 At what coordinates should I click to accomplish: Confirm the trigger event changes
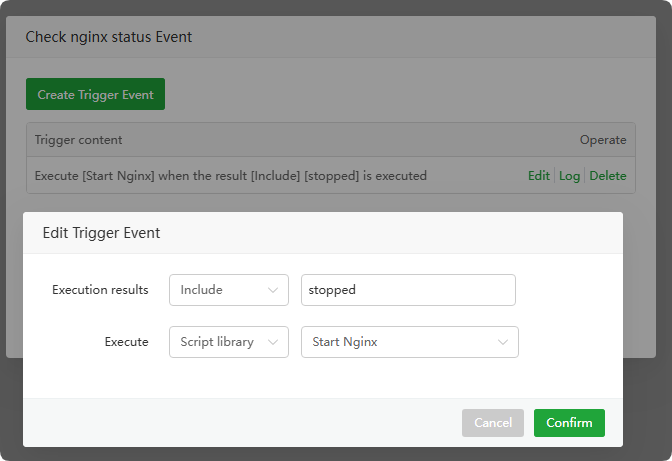click(569, 423)
